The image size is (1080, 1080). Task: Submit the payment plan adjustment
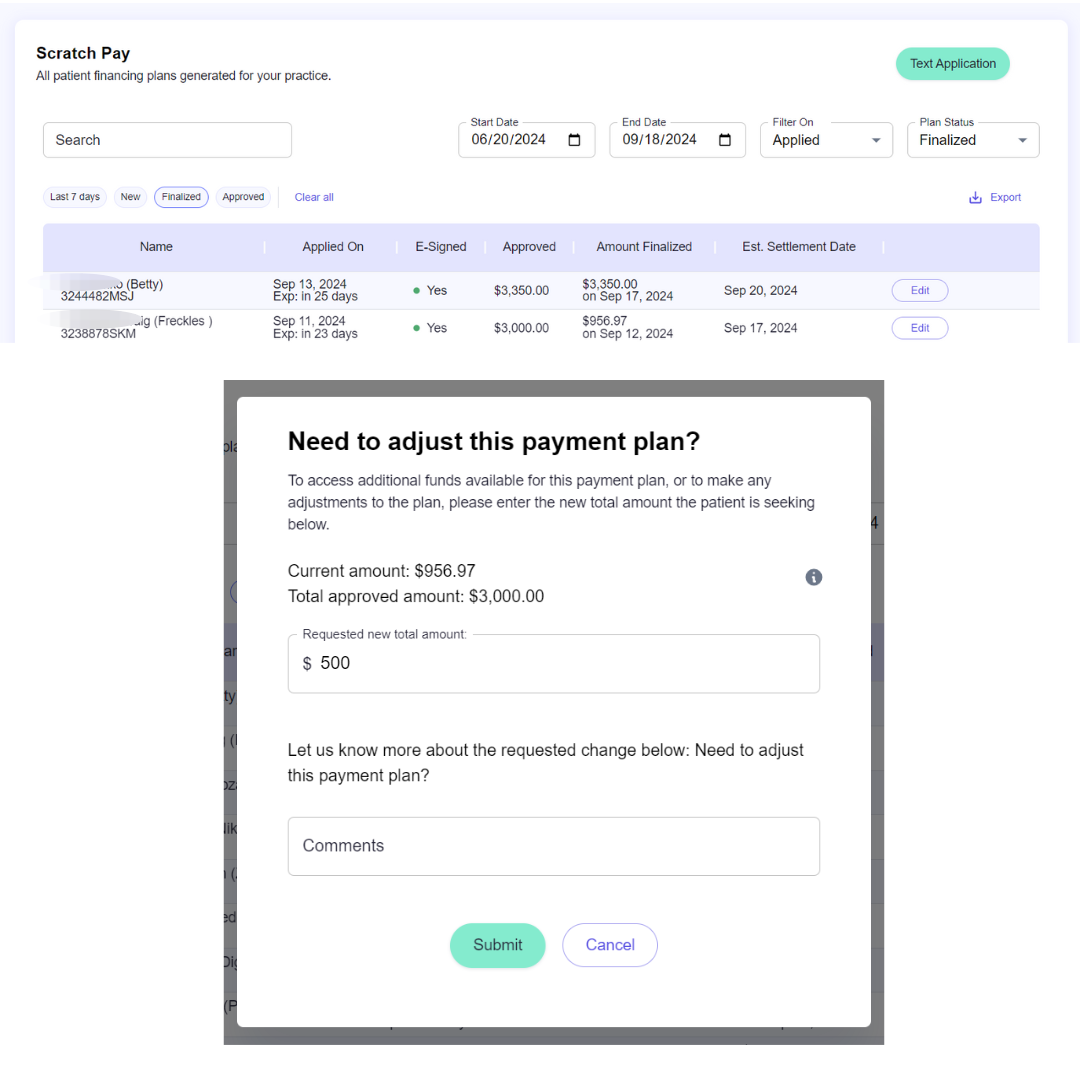(x=498, y=945)
